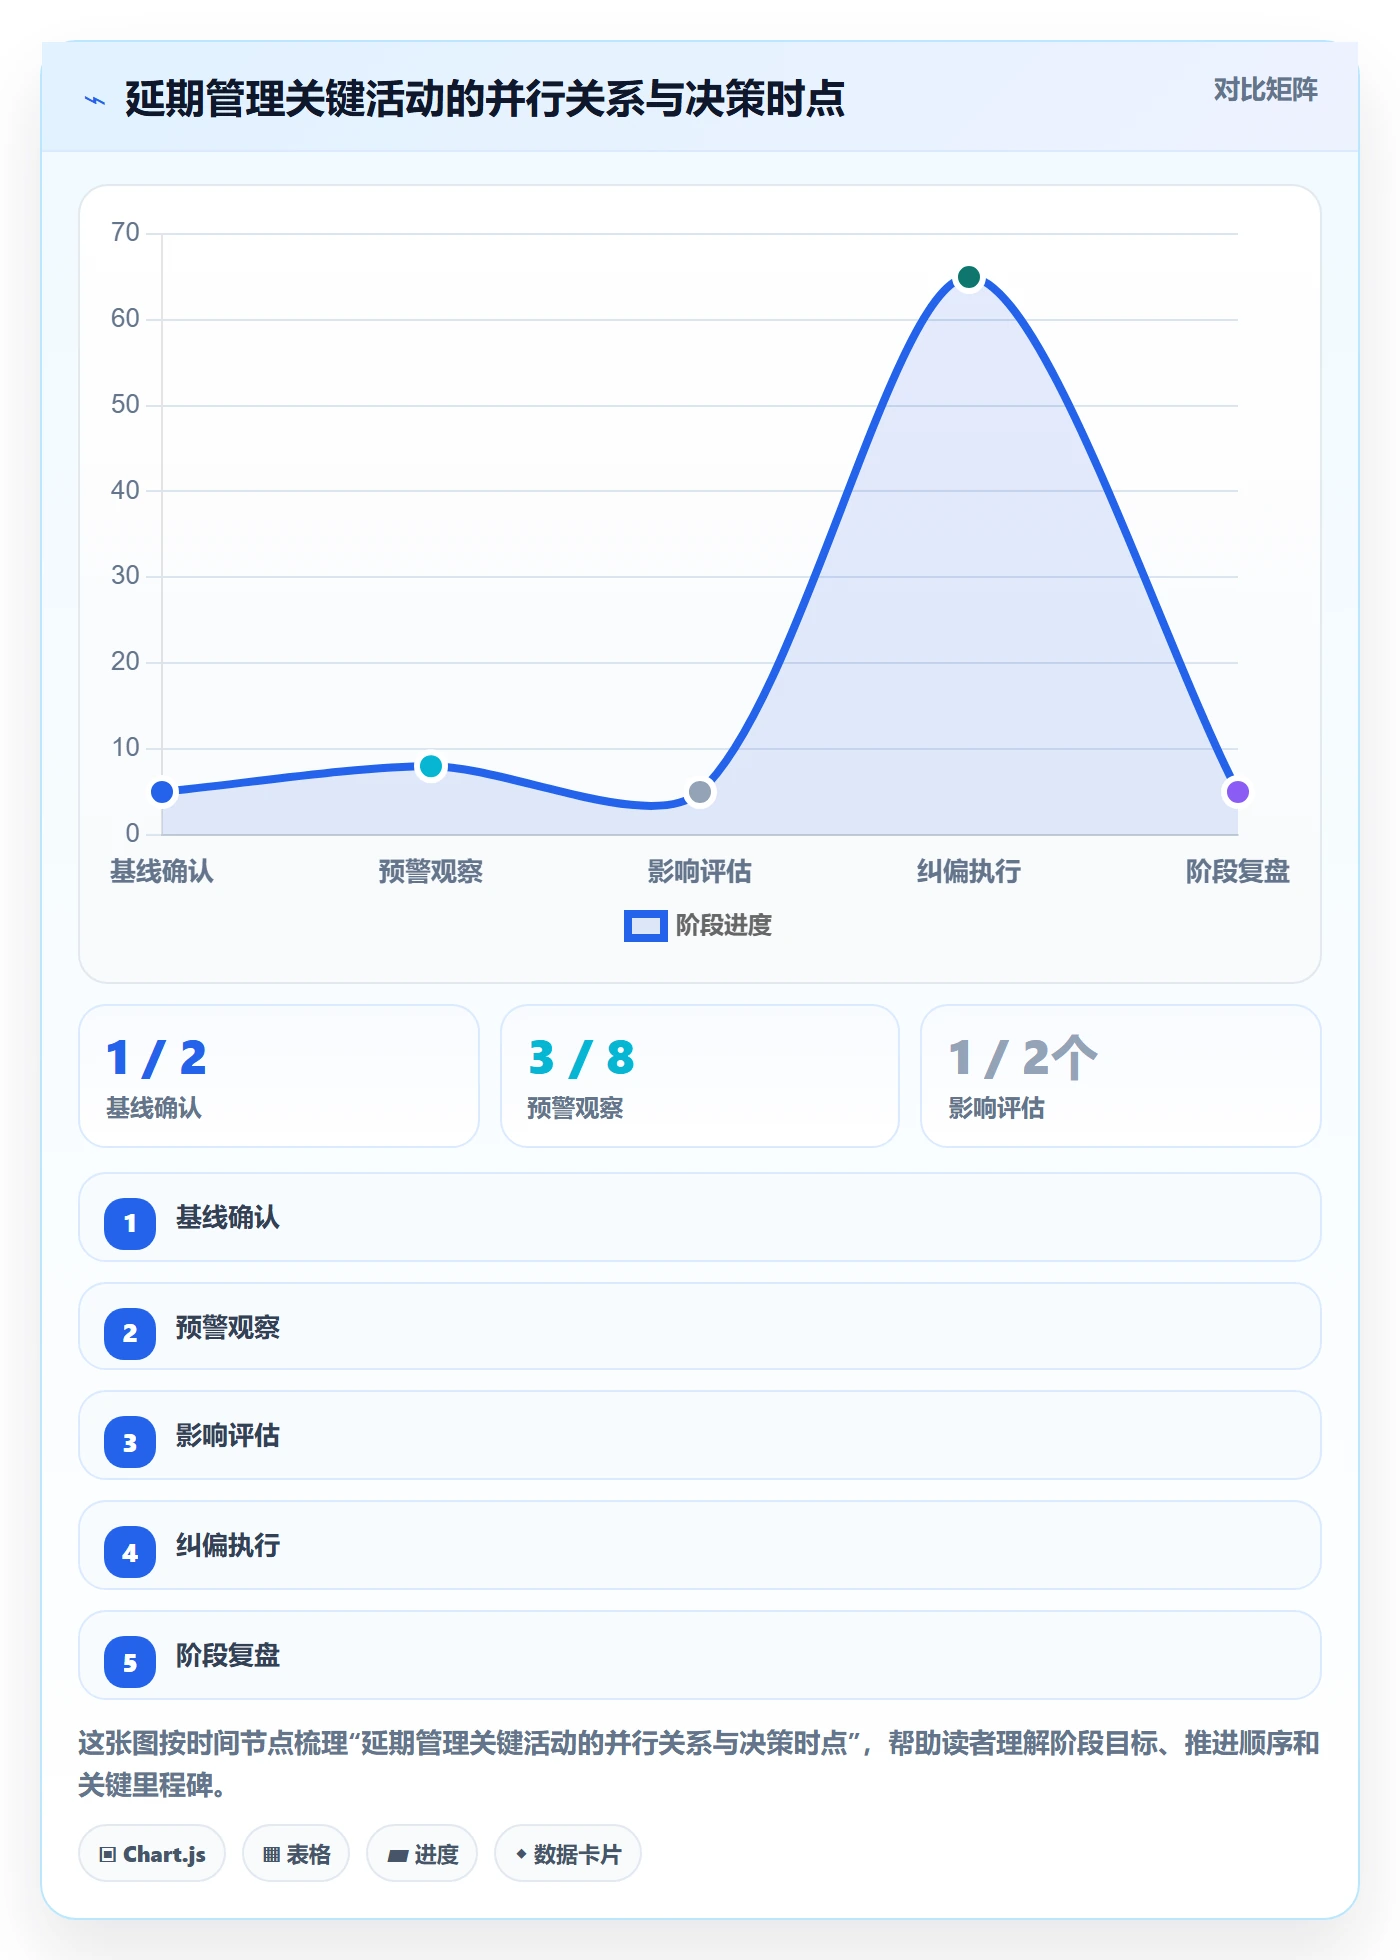Click the number 5 badge for 阶段复盘
The width and height of the screenshot is (1400, 1960).
(130, 1662)
